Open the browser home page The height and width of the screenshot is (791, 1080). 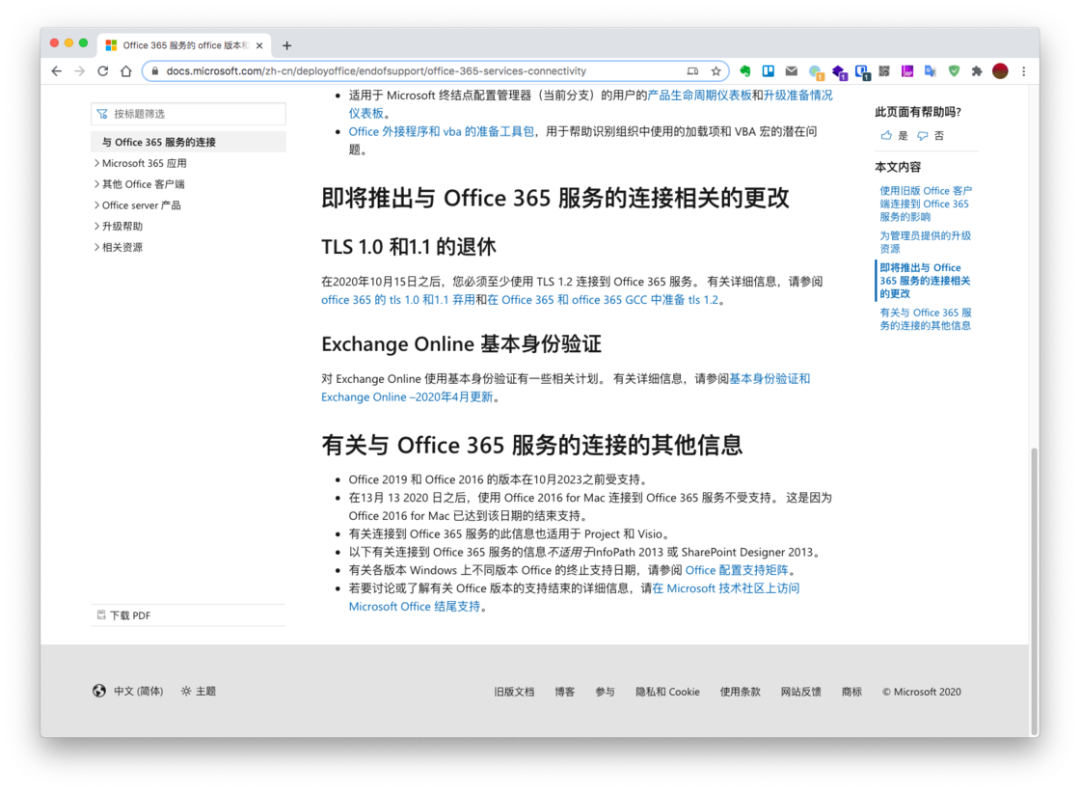[126, 71]
